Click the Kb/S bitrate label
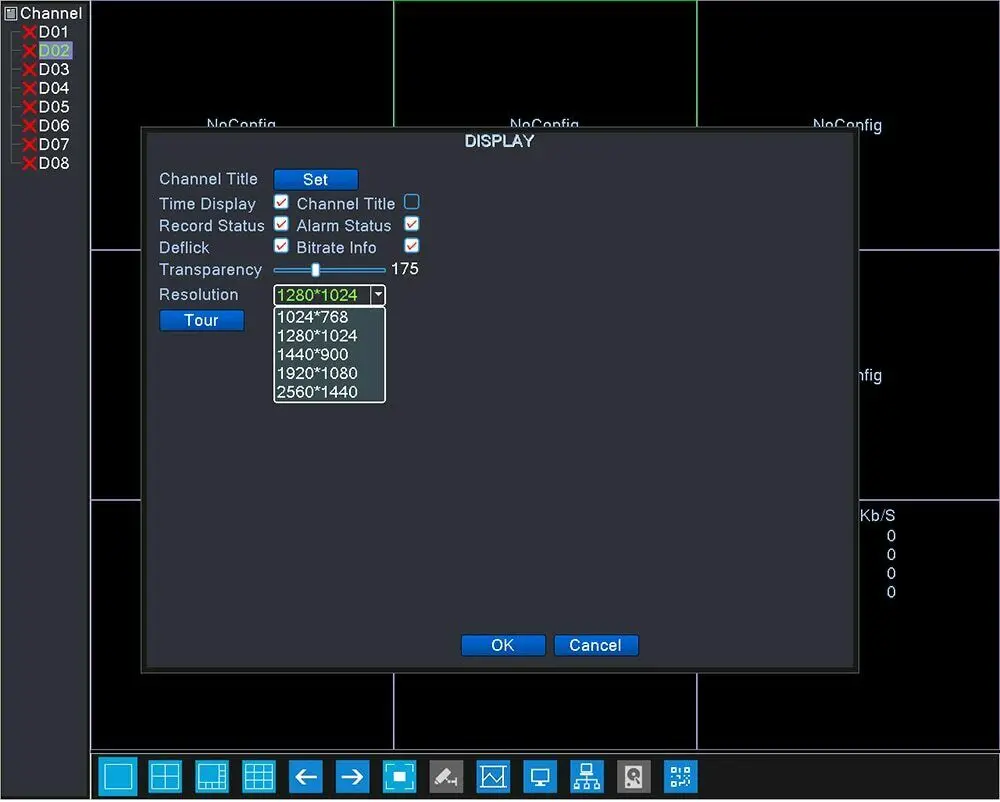The height and width of the screenshot is (802, 1000). pos(878,516)
